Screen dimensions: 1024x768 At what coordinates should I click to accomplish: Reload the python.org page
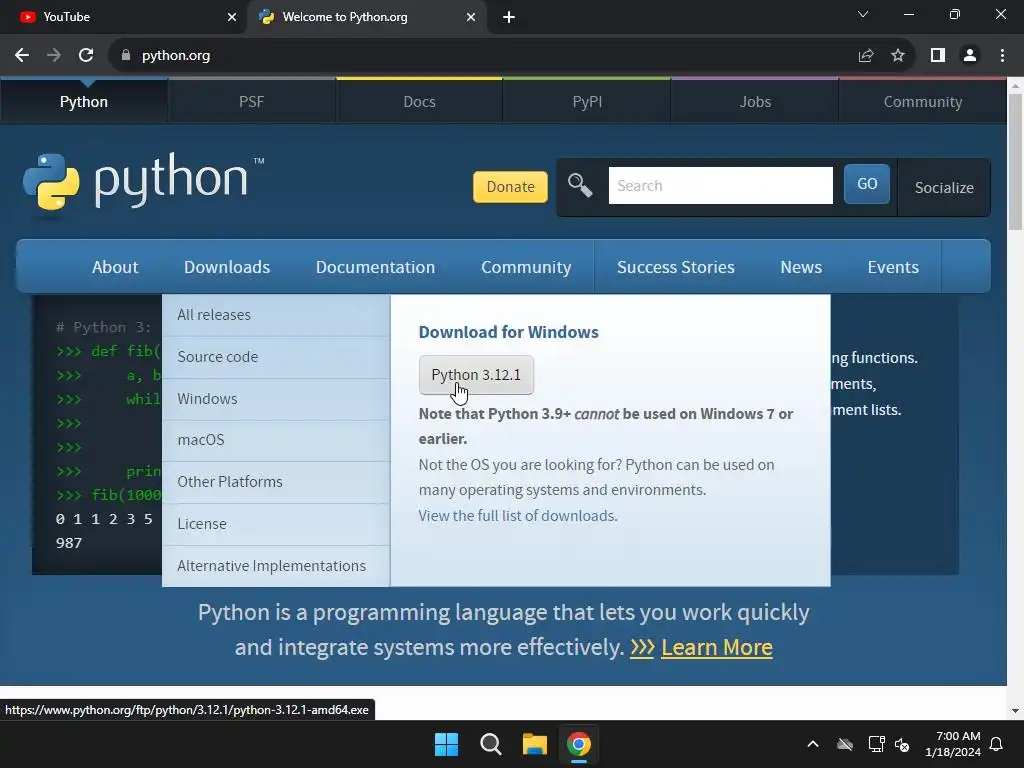click(x=86, y=56)
